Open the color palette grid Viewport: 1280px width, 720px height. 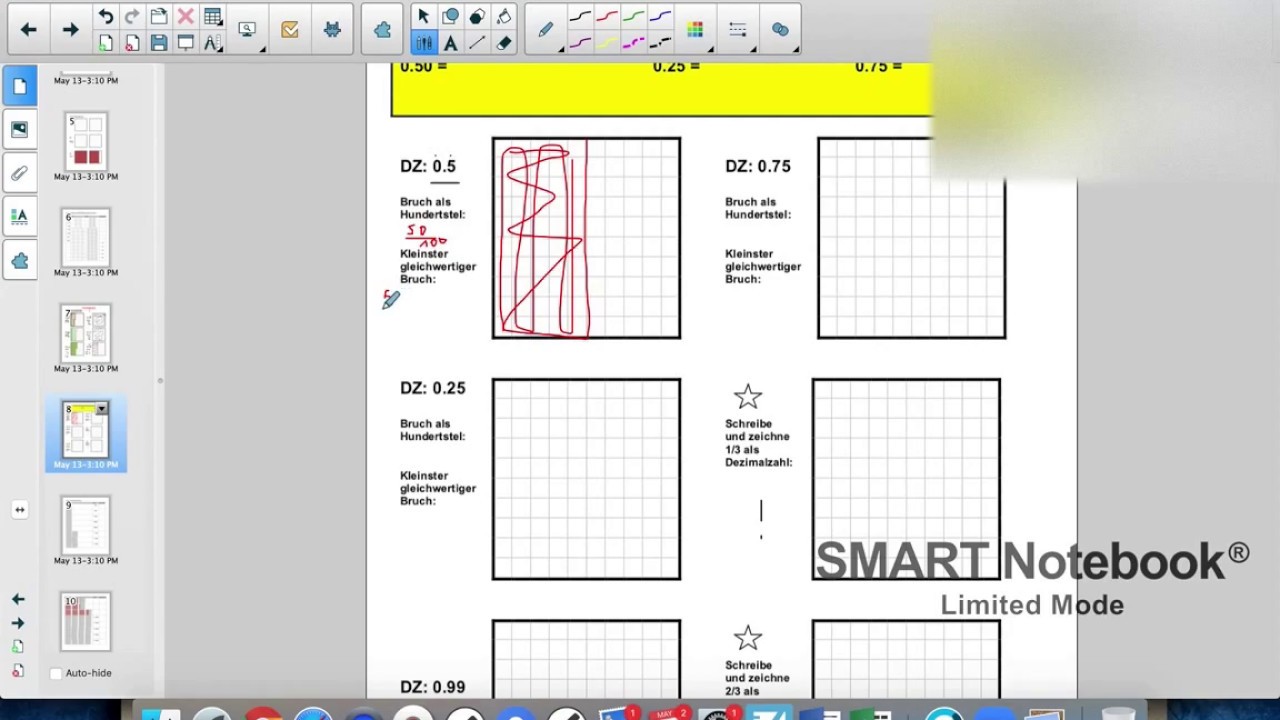tap(695, 30)
